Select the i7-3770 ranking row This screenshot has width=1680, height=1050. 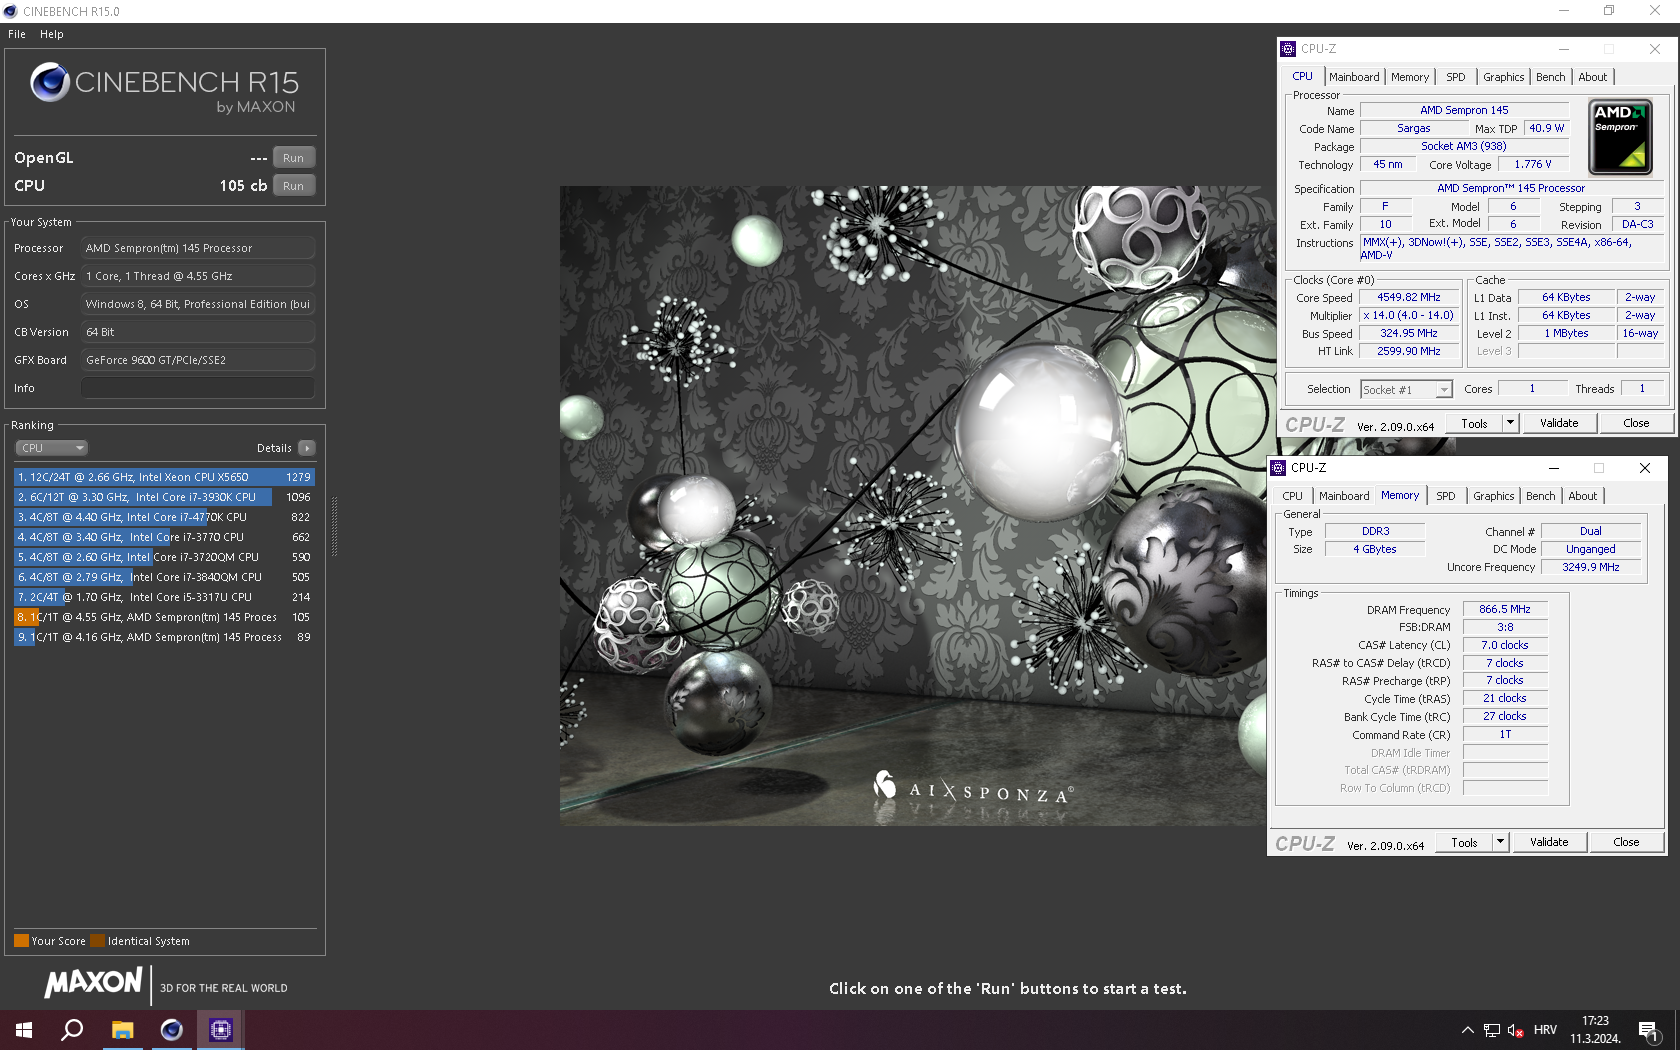point(164,537)
